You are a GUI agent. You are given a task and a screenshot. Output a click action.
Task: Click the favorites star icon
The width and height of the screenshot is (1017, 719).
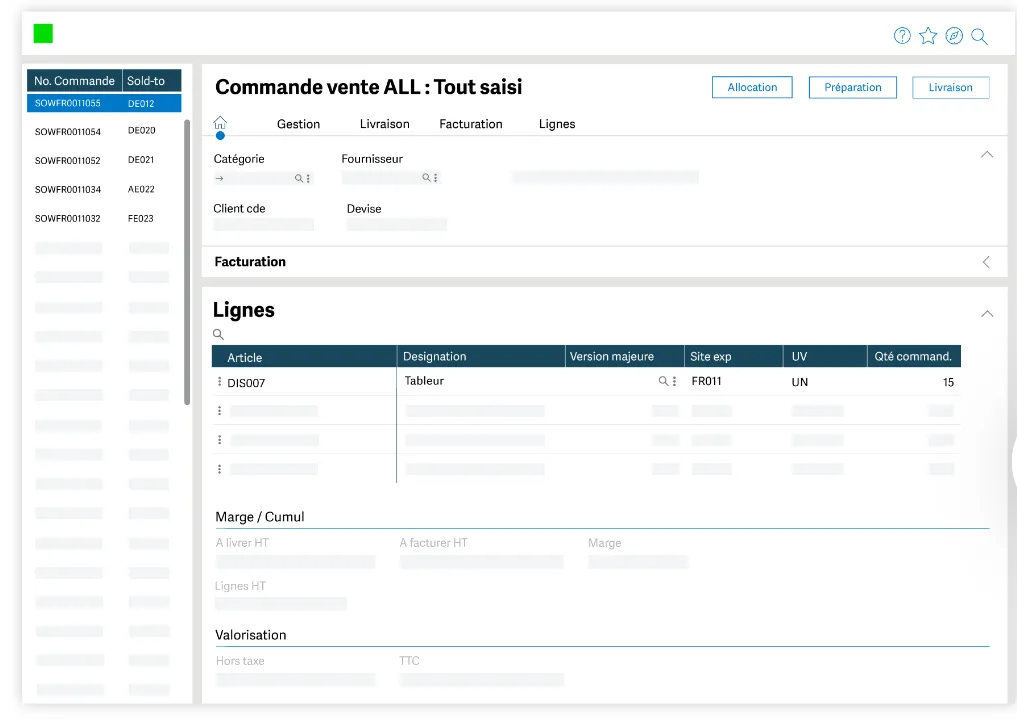coord(928,36)
